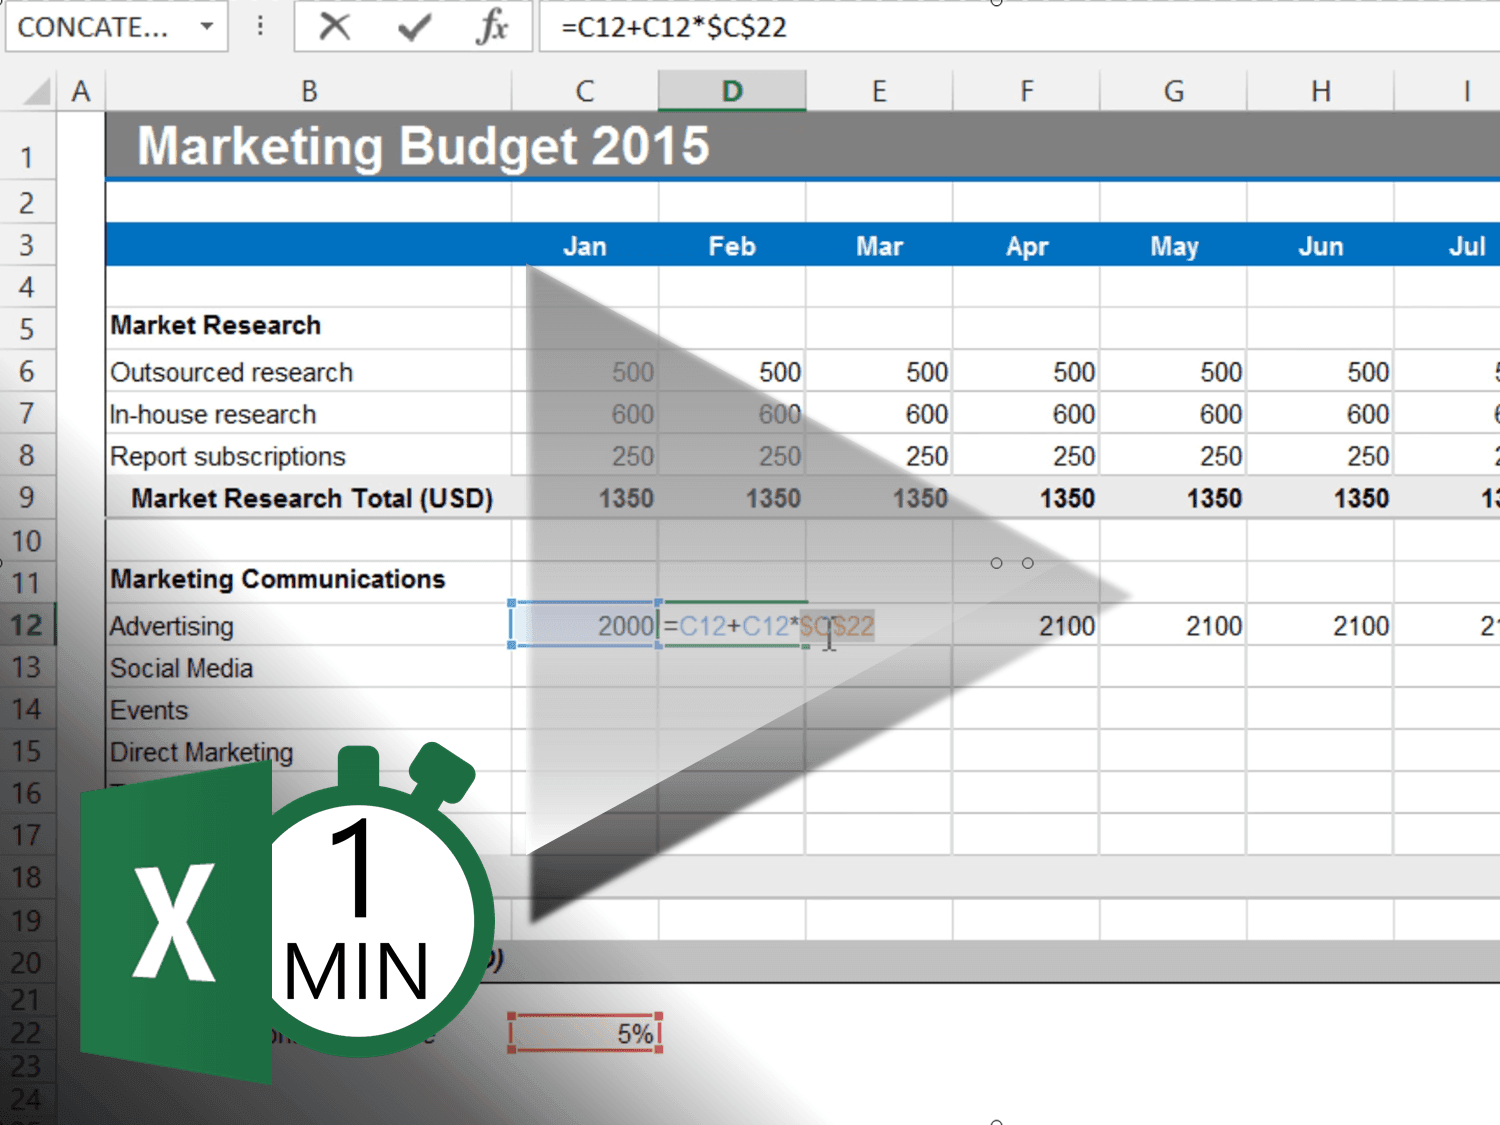Click the Feb month header
Image resolution: width=1500 pixels, height=1125 pixels.
[x=732, y=246]
